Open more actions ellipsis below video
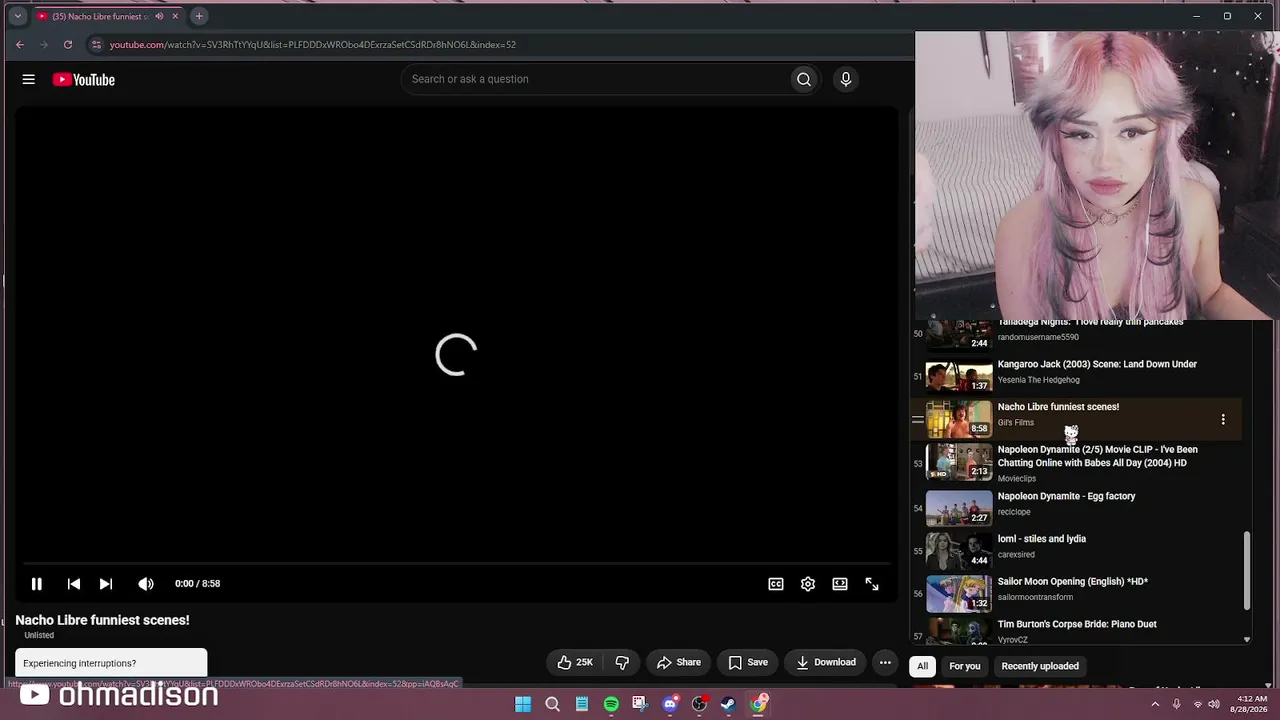The image size is (1280, 720). (885, 662)
